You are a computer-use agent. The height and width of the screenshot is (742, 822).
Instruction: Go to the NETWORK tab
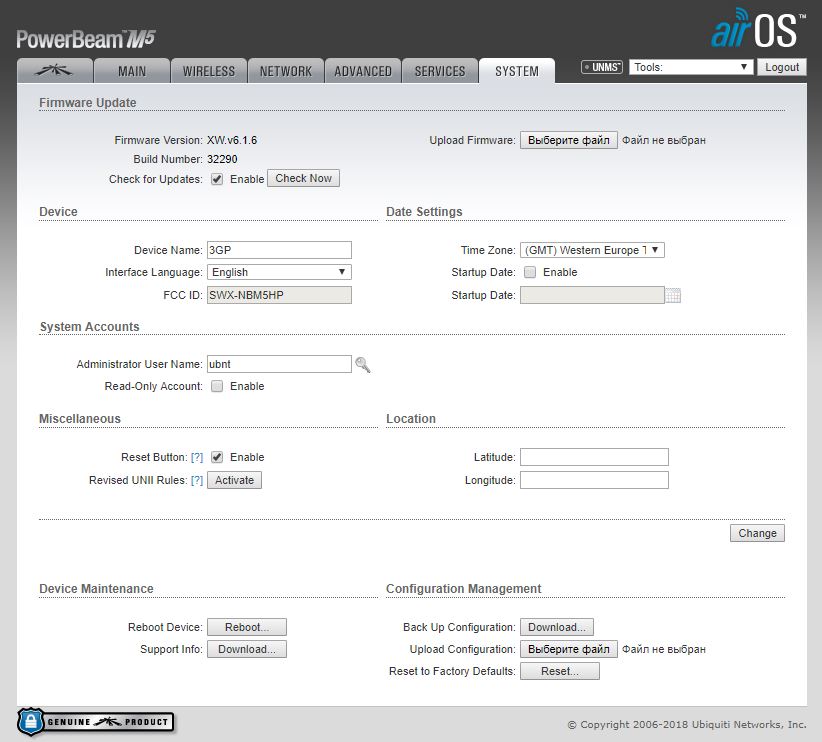coord(286,71)
